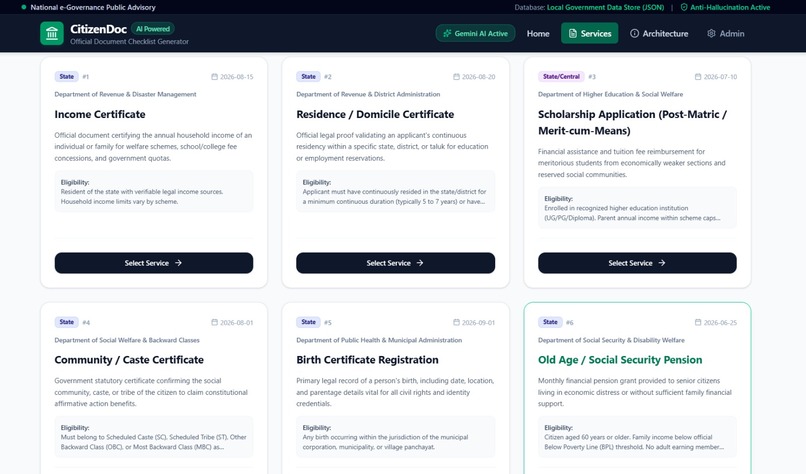Click the AI Powered badge

pos(153,29)
